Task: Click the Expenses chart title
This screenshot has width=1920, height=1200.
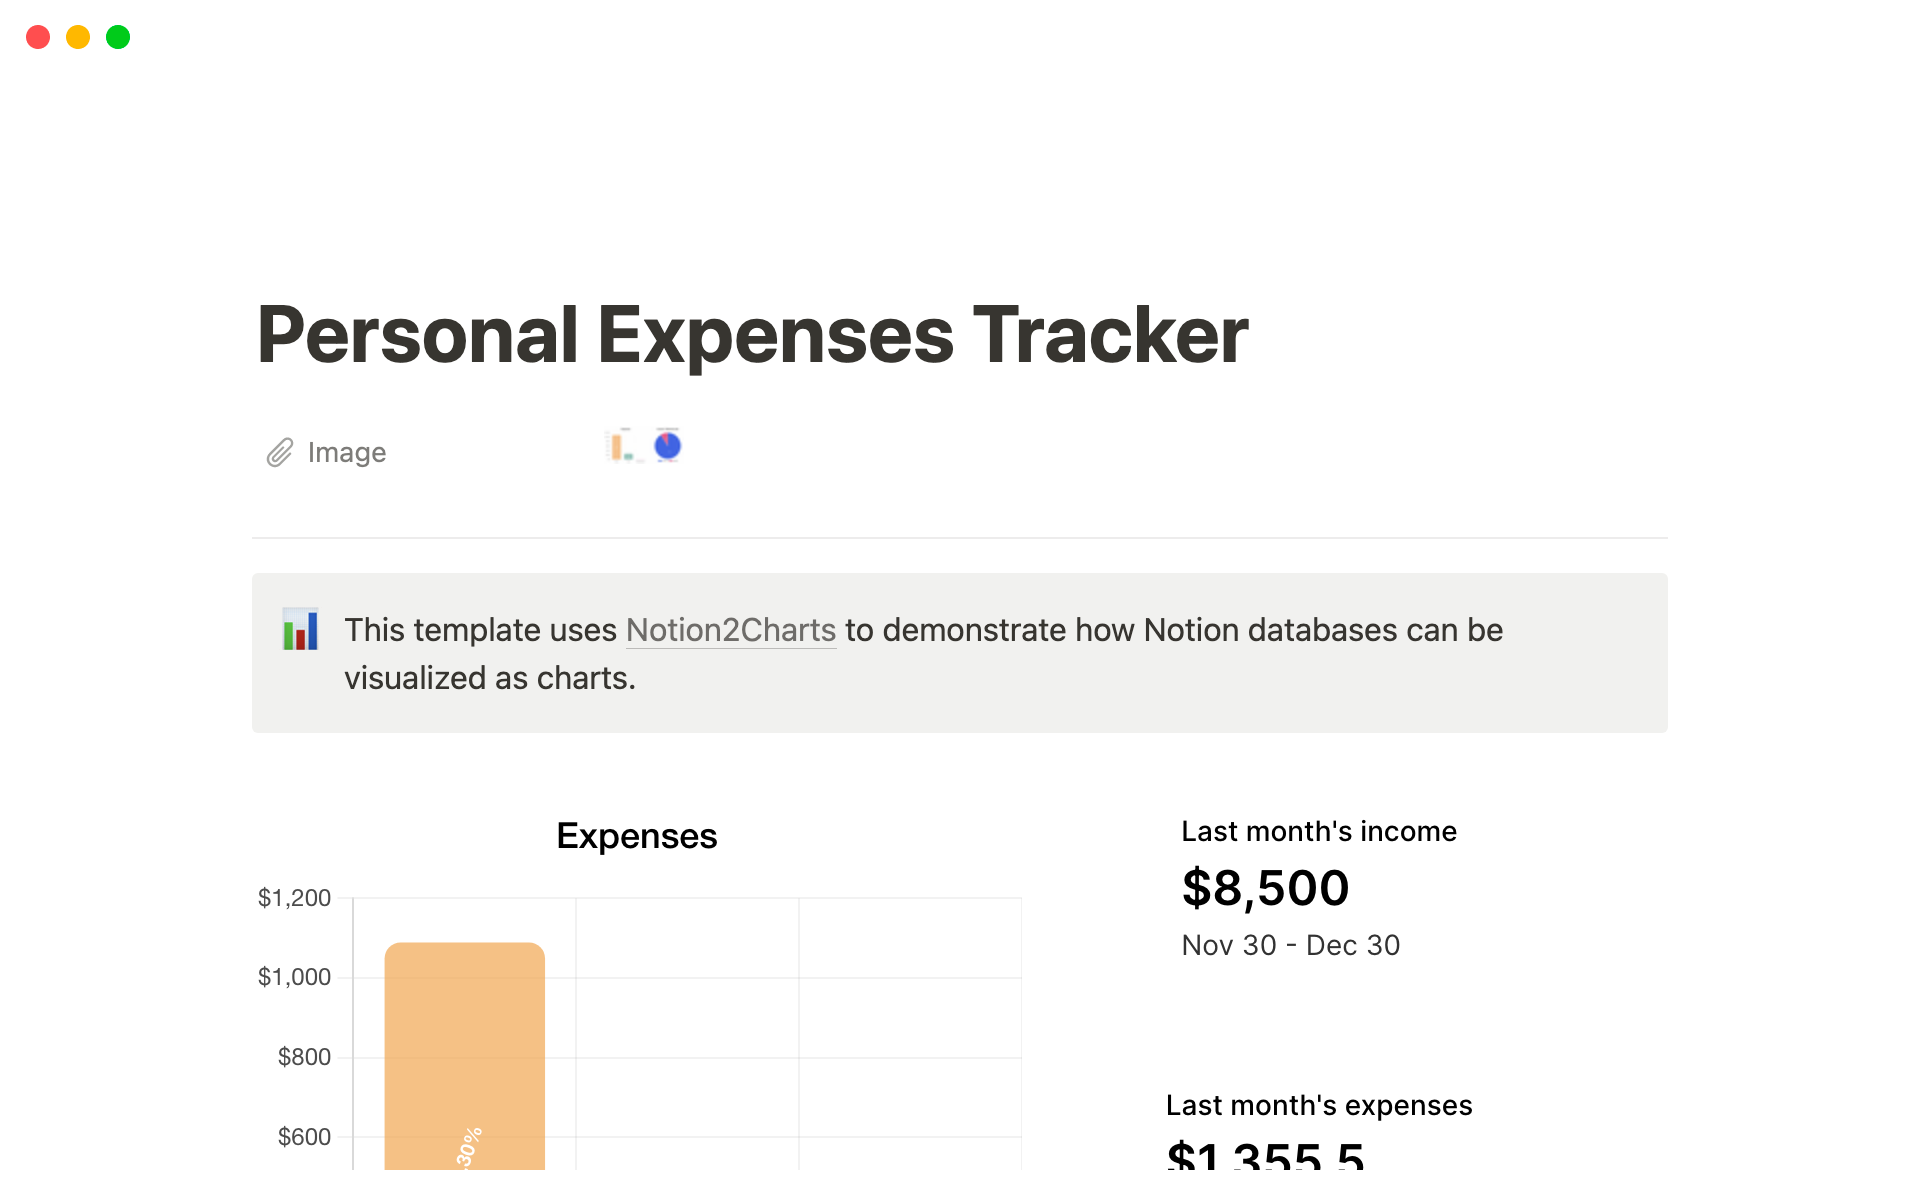Action: (636, 836)
